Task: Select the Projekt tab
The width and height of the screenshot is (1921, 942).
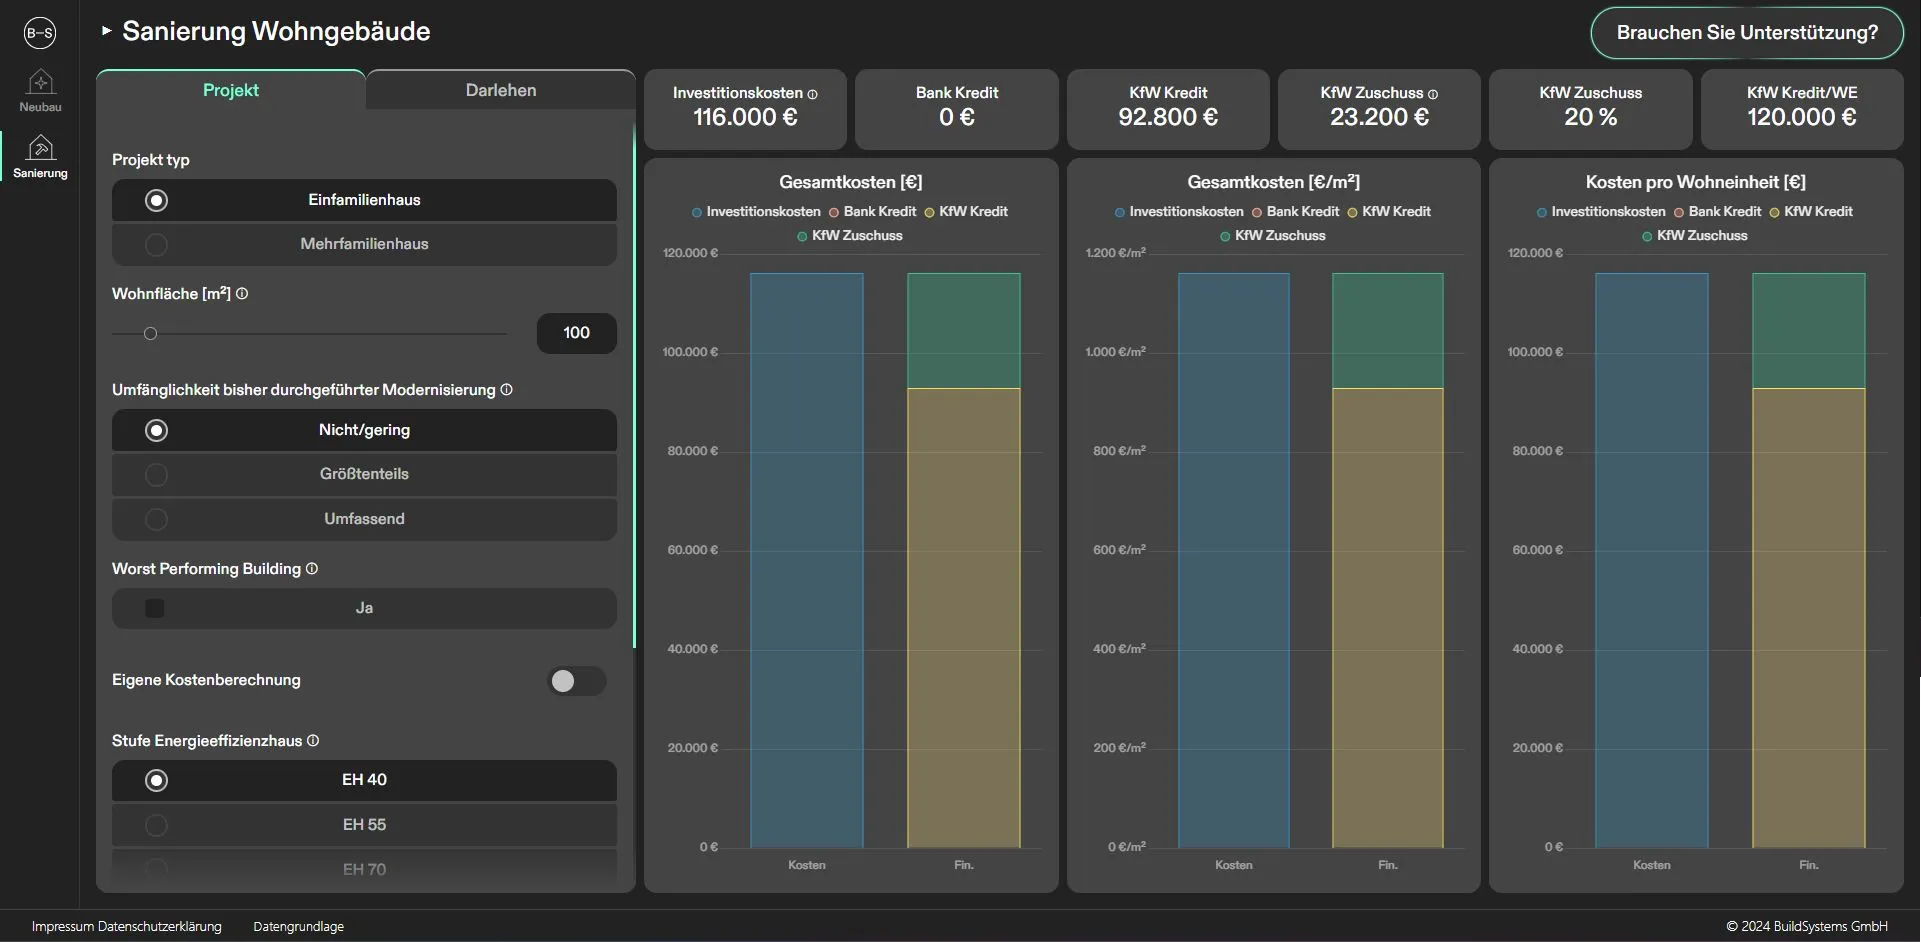Action: point(230,89)
